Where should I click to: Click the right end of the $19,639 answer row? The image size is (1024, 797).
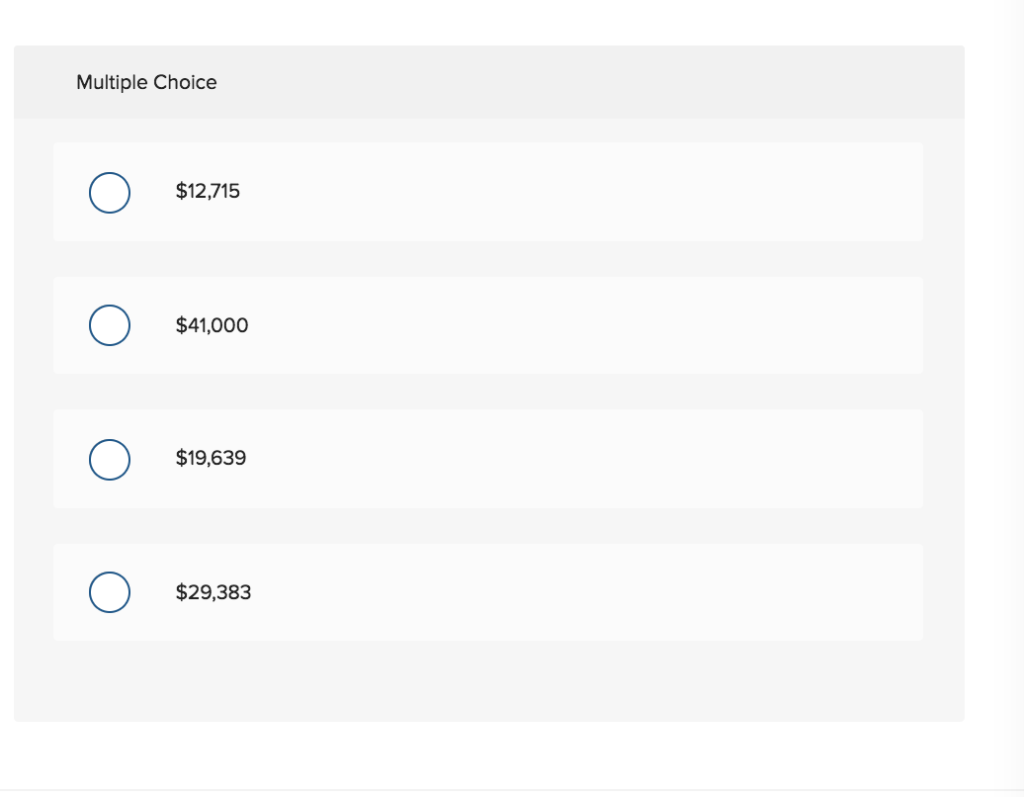(880, 459)
